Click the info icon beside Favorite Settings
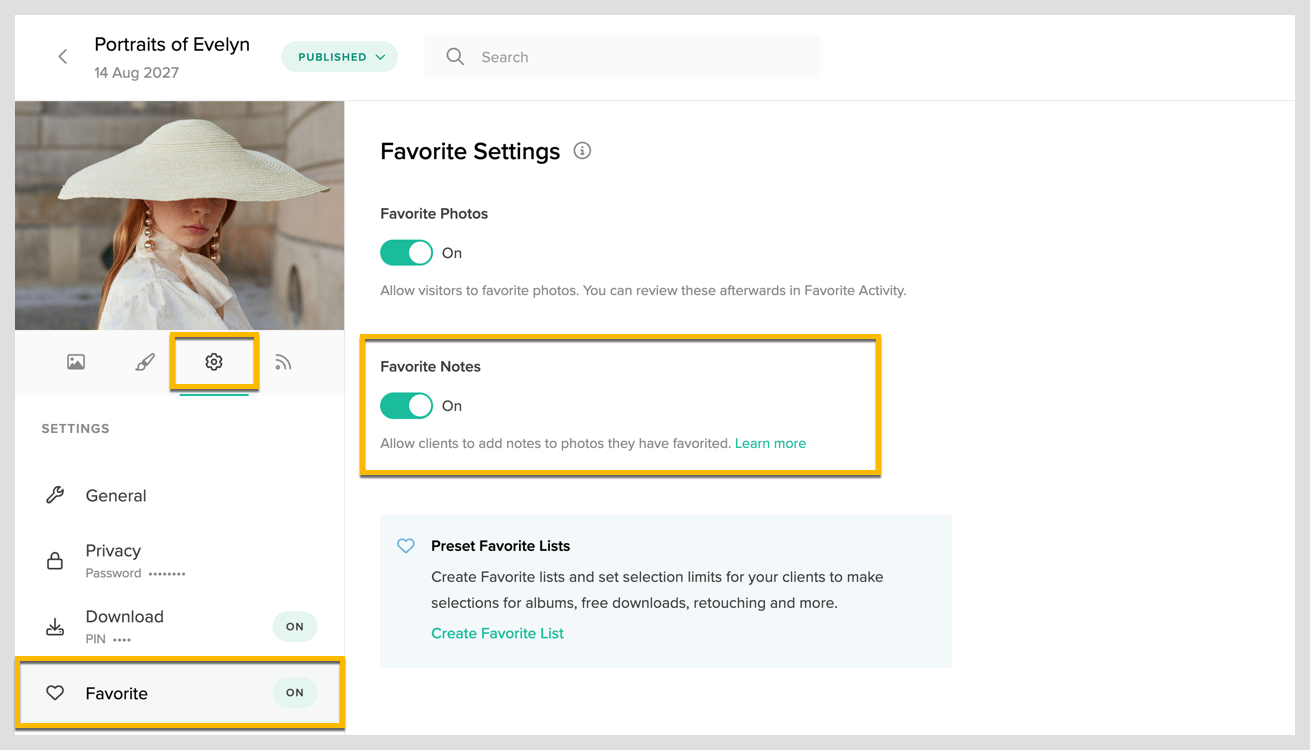The image size is (1310, 750). tap(582, 151)
